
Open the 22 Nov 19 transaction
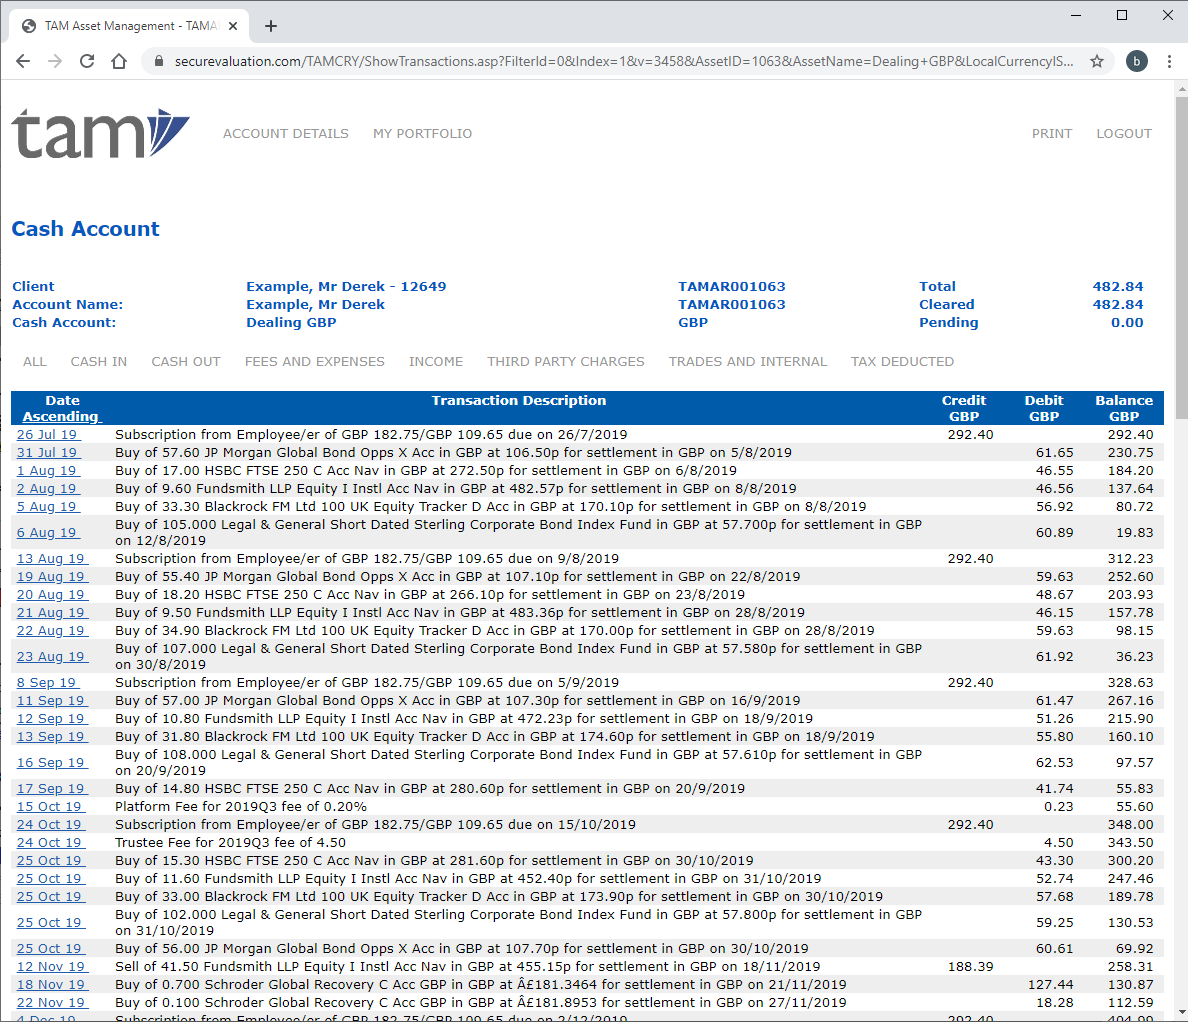point(52,1002)
